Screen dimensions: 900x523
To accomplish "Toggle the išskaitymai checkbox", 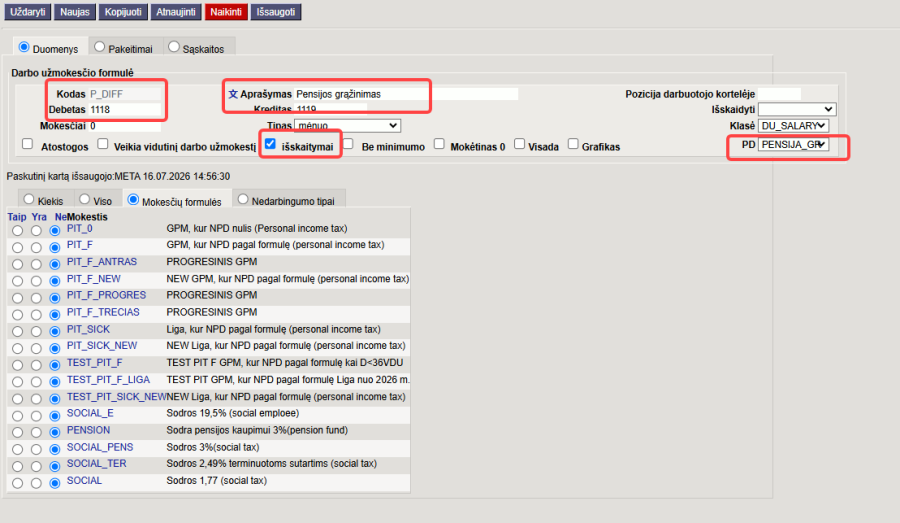I will tap(270, 144).
